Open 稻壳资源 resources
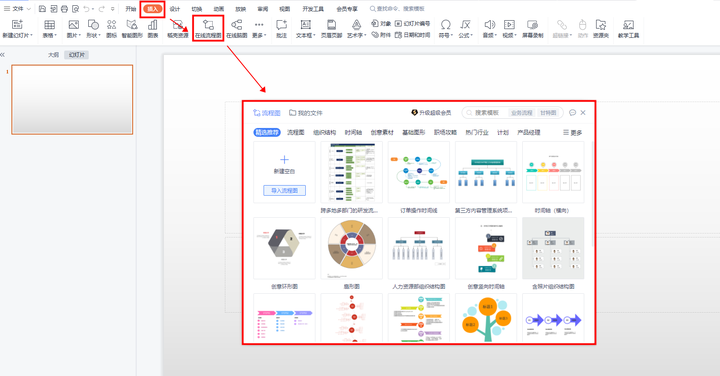The height and width of the screenshot is (376, 720). pyautogui.click(x=178, y=28)
